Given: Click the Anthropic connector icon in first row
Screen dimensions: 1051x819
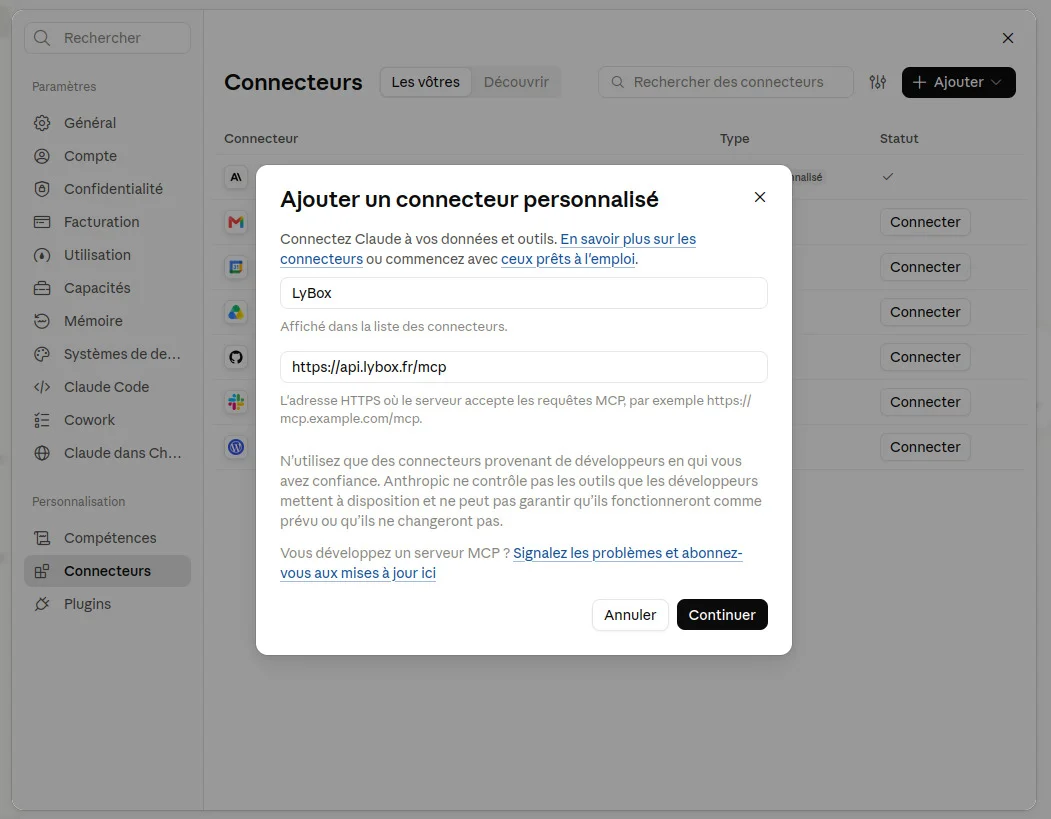Looking at the screenshot, I should pyautogui.click(x=236, y=177).
